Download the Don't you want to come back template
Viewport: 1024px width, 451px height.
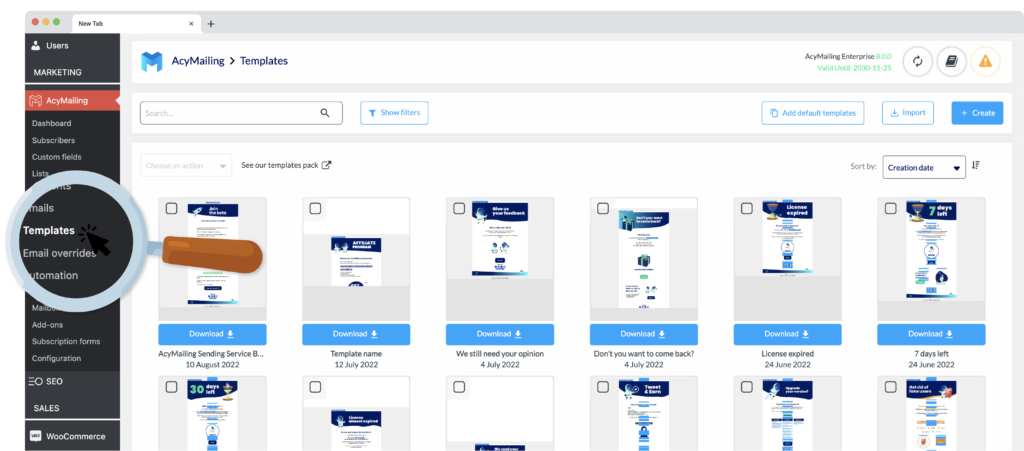click(x=644, y=334)
